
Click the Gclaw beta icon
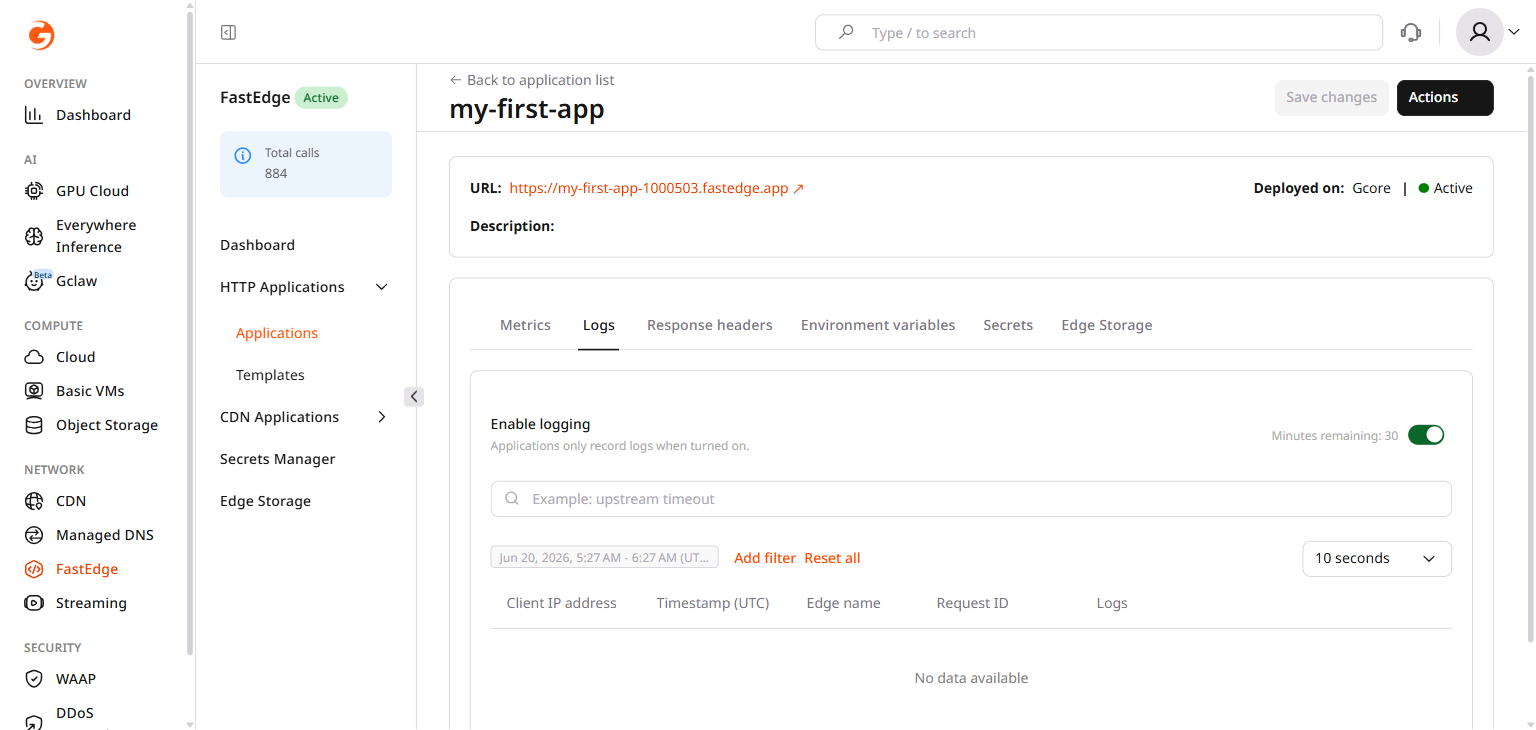pyautogui.click(x=35, y=281)
